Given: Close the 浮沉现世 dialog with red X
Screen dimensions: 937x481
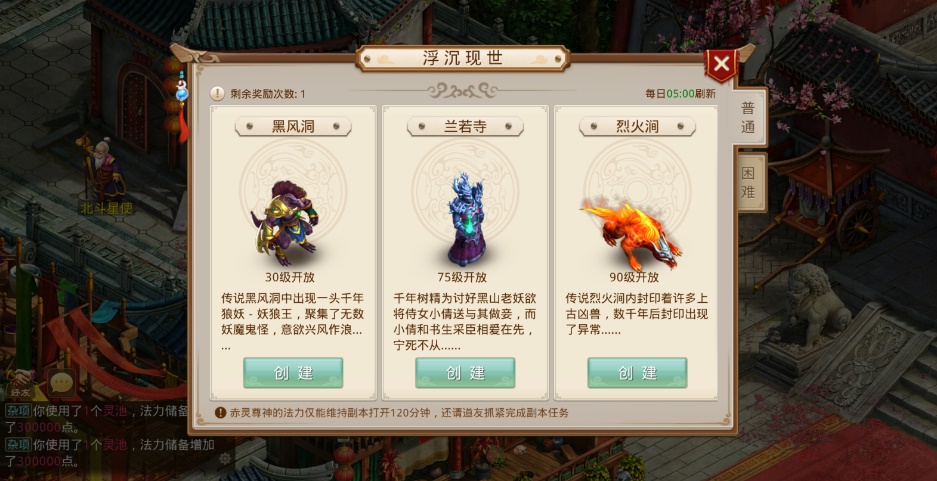Looking at the screenshot, I should pos(721,63).
